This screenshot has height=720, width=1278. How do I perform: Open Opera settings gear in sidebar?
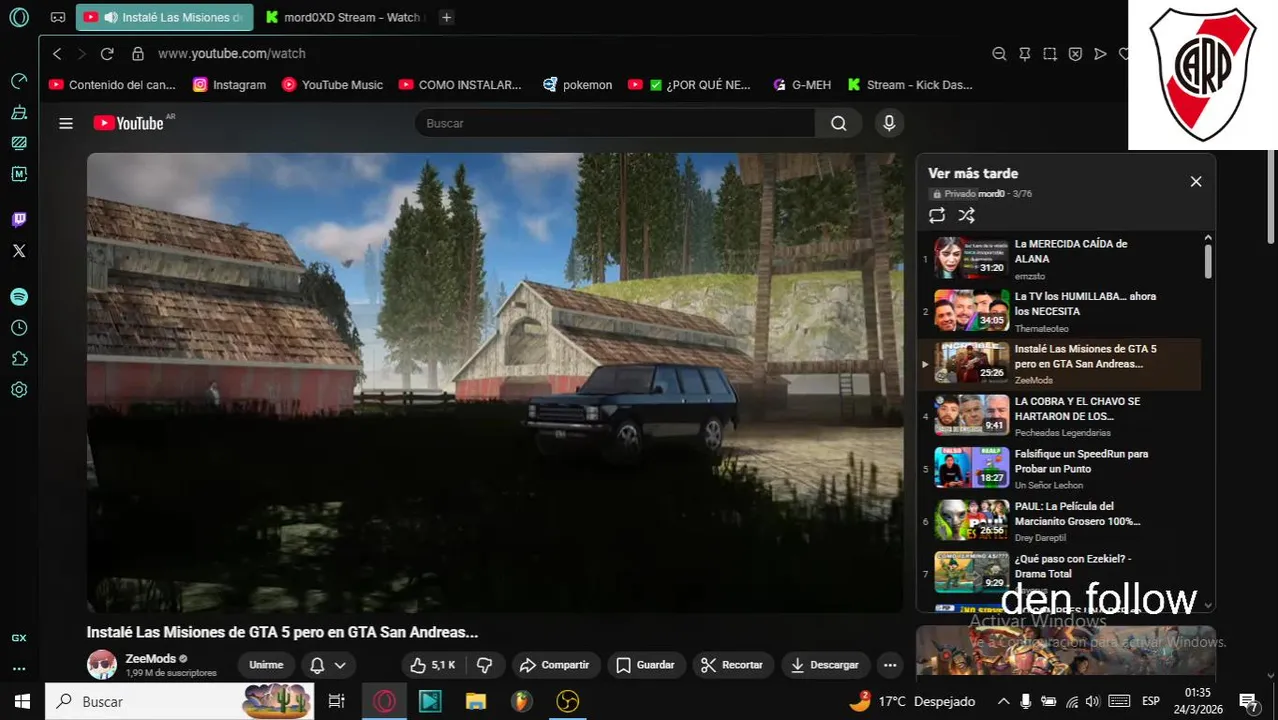pos(19,390)
